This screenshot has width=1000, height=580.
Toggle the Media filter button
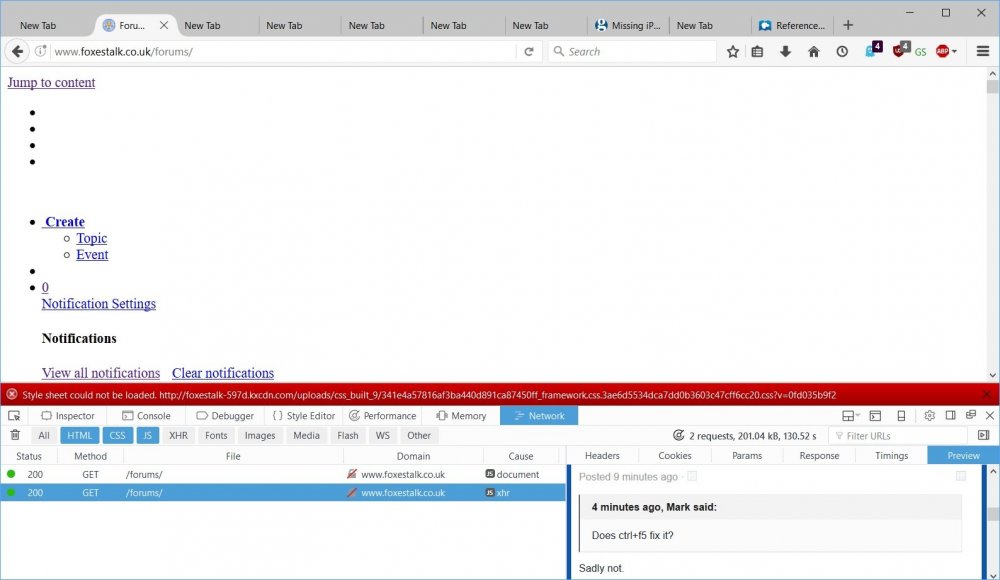pyautogui.click(x=306, y=435)
